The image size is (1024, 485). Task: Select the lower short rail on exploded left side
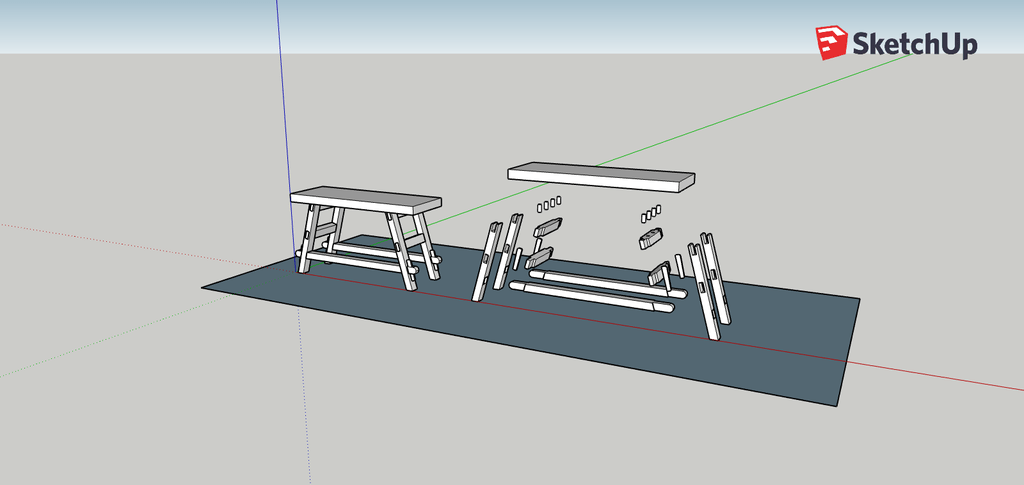pyautogui.click(x=539, y=257)
